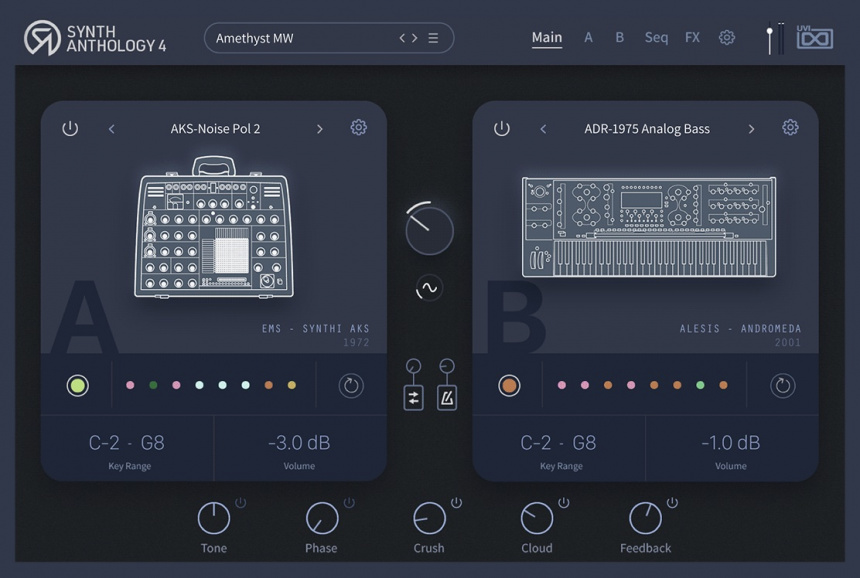Switch to the A tab
This screenshot has width=860, height=578.
589,37
